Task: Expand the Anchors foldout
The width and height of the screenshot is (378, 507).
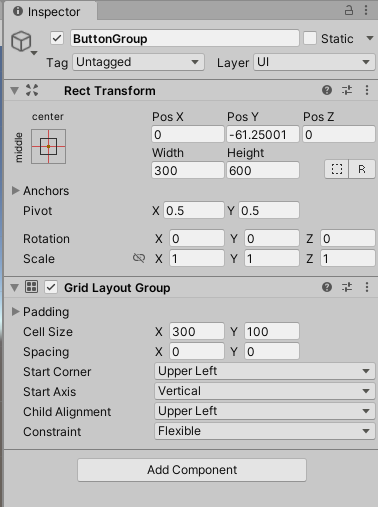Action: [x=15, y=191]
